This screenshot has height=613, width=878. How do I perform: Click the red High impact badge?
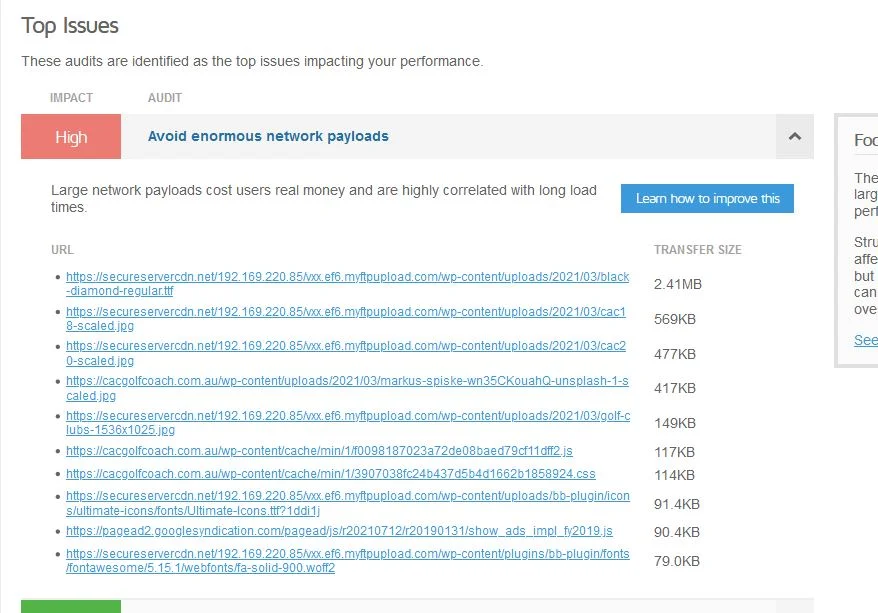coord(71,137)
